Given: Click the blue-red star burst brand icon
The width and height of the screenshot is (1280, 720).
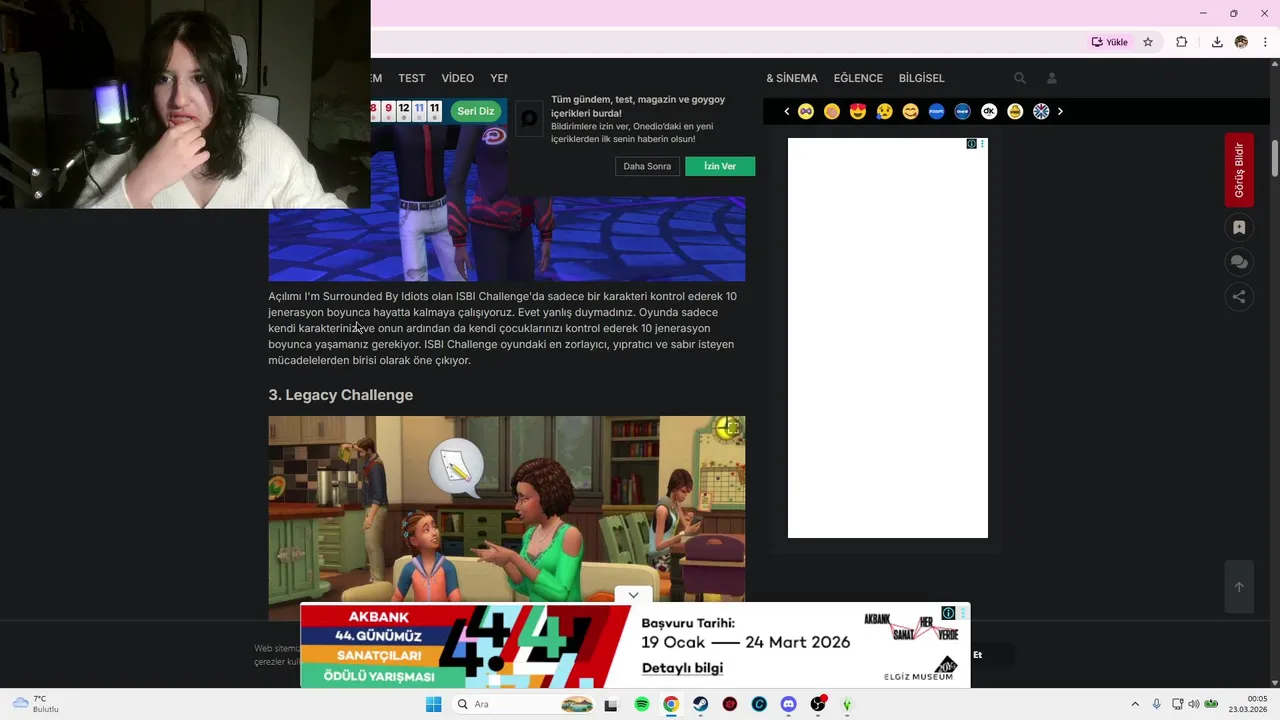Looking at the screenshot, I should pos(1041,111).
